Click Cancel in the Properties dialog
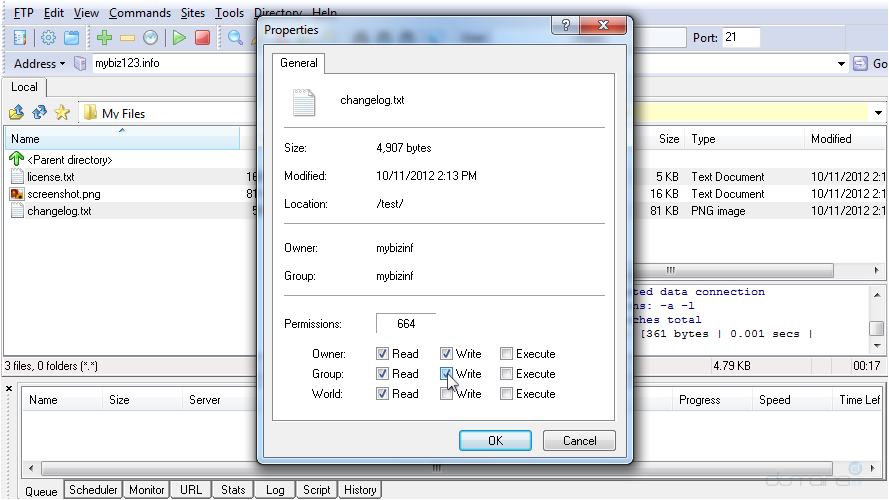This screenshot has width=889, height=500. tap(579, 440)
